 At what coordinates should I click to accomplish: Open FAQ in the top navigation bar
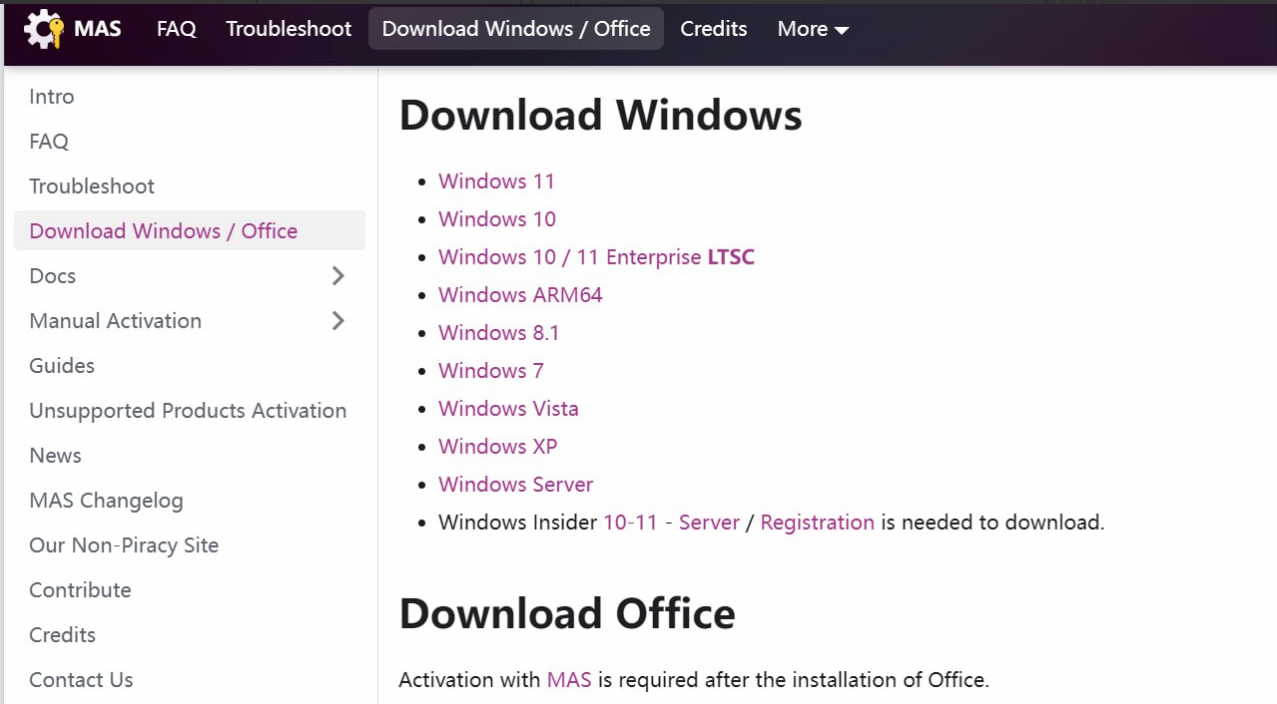point(176,29)
